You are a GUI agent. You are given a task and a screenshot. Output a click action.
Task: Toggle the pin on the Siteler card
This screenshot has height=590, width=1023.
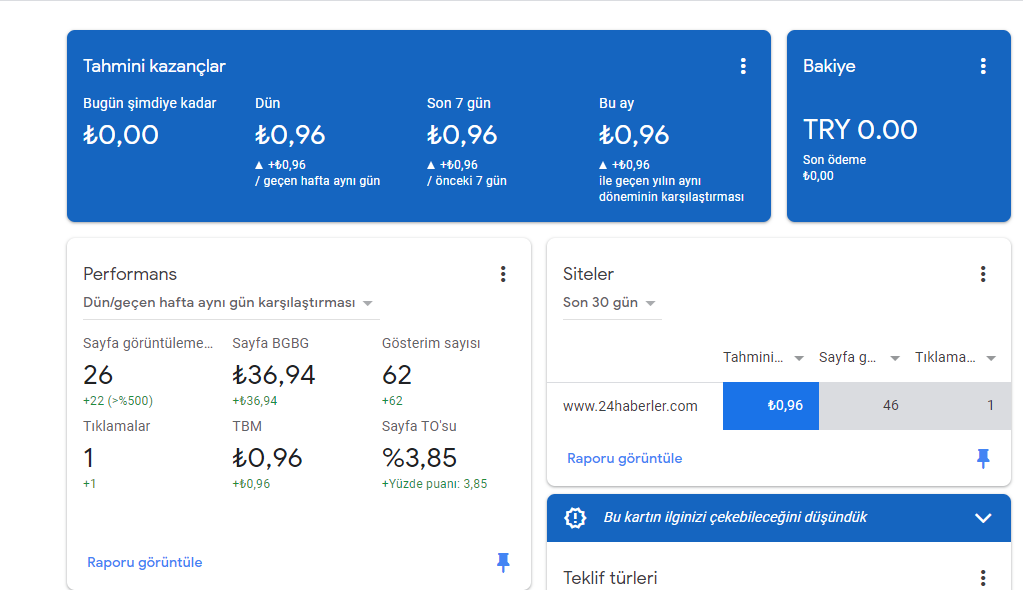coord(983,459)
